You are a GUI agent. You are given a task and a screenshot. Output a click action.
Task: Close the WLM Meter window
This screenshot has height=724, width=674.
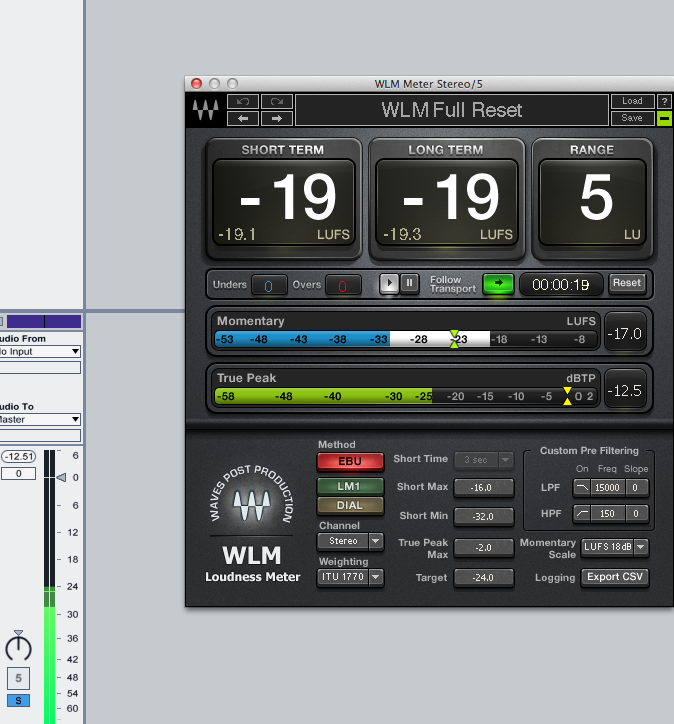click(197, 84)
